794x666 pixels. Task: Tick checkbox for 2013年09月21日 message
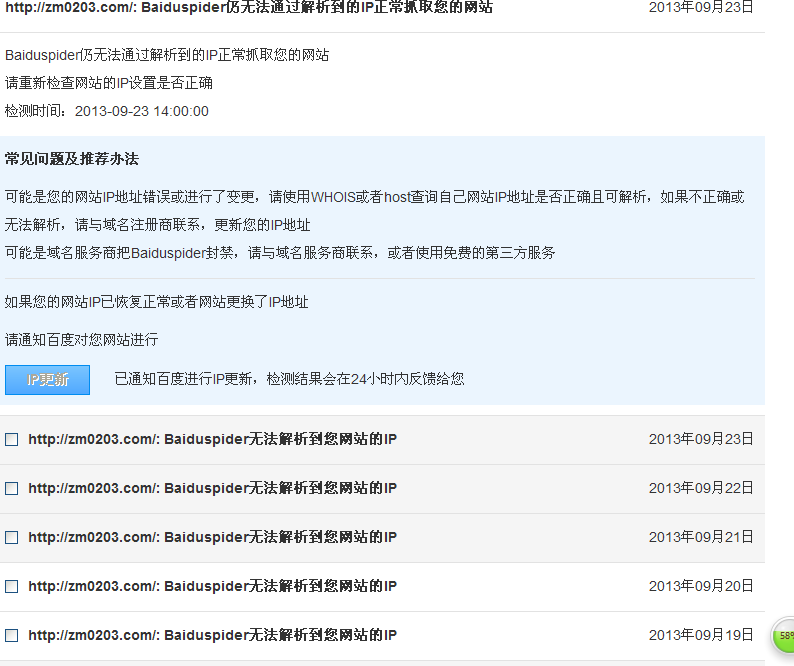pyautogui.click(x=11, y=537)
